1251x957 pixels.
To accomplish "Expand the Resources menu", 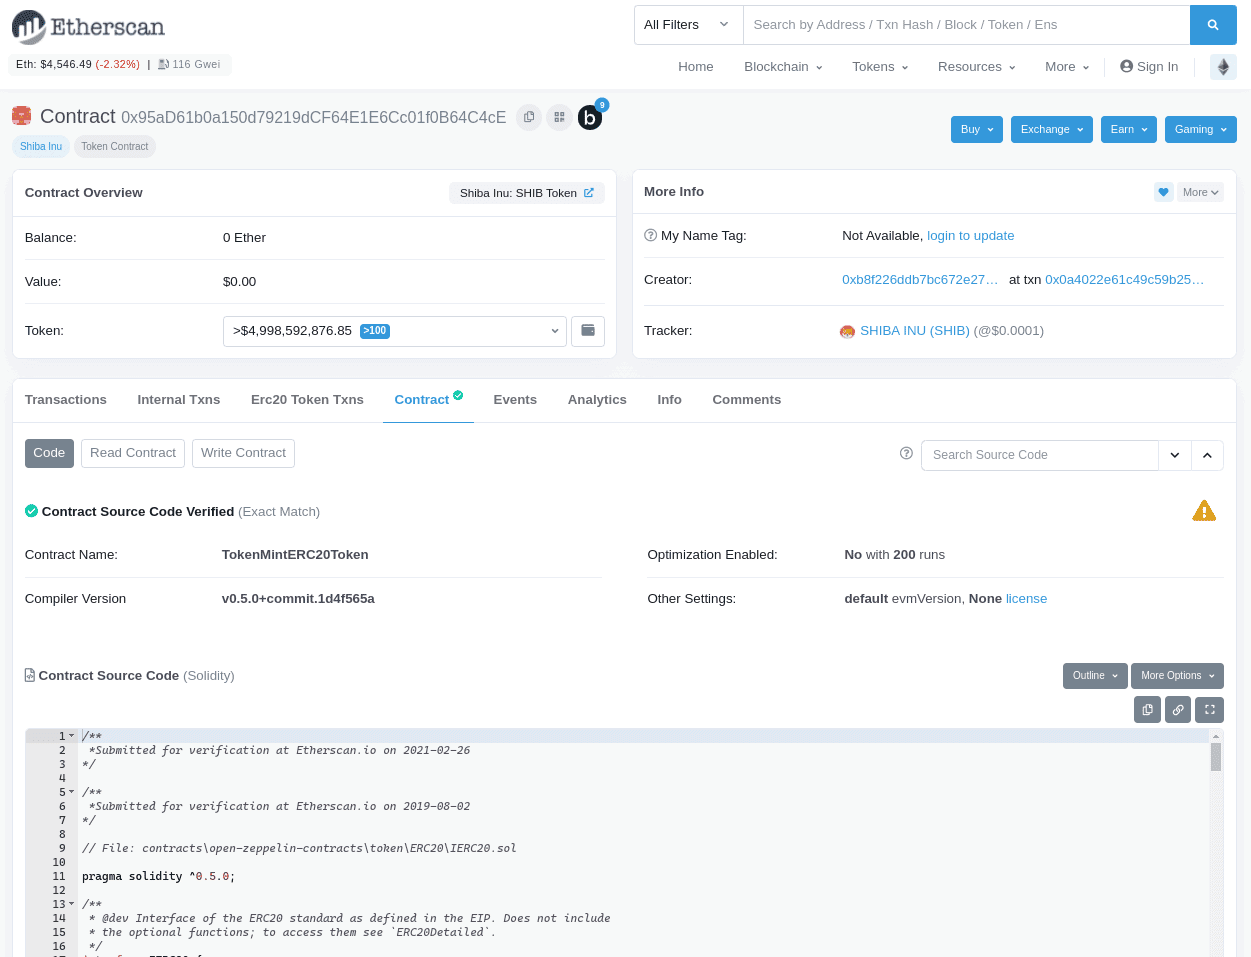I will click(977, 67).
